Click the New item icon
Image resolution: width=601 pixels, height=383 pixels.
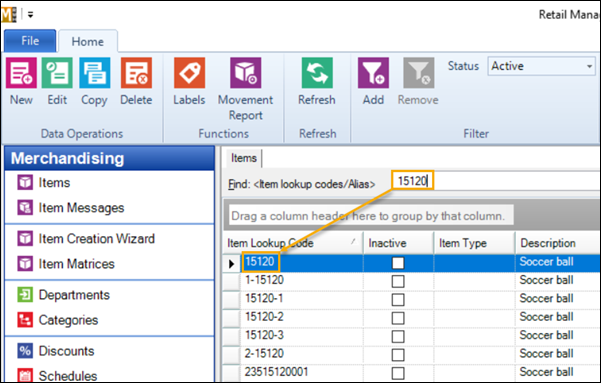tap(21, 73)
